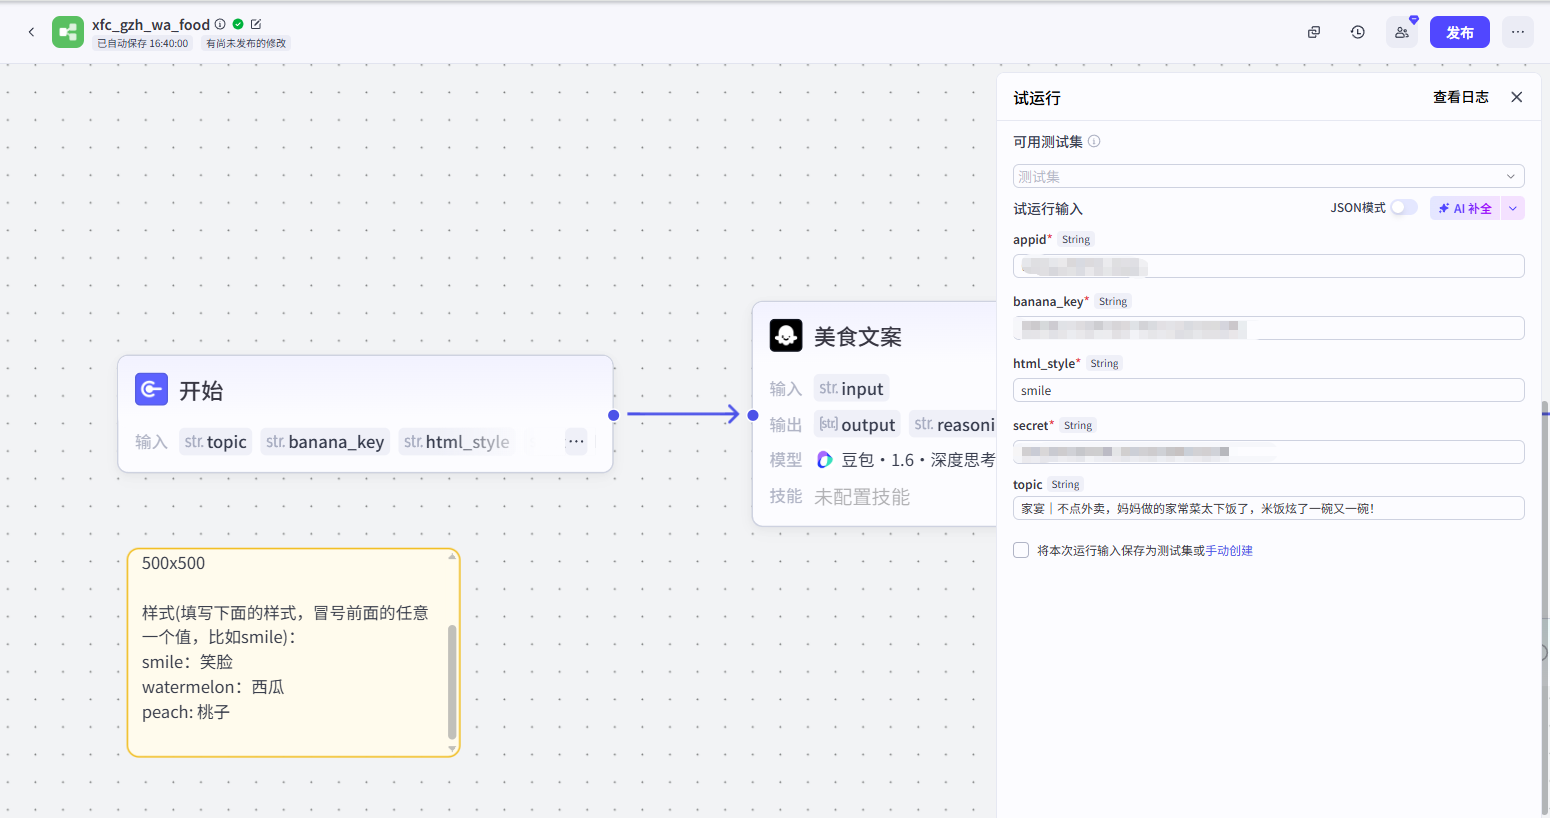Click the green check status icon
Viewport: 1550px width, 818px height.
click(238, 24)
